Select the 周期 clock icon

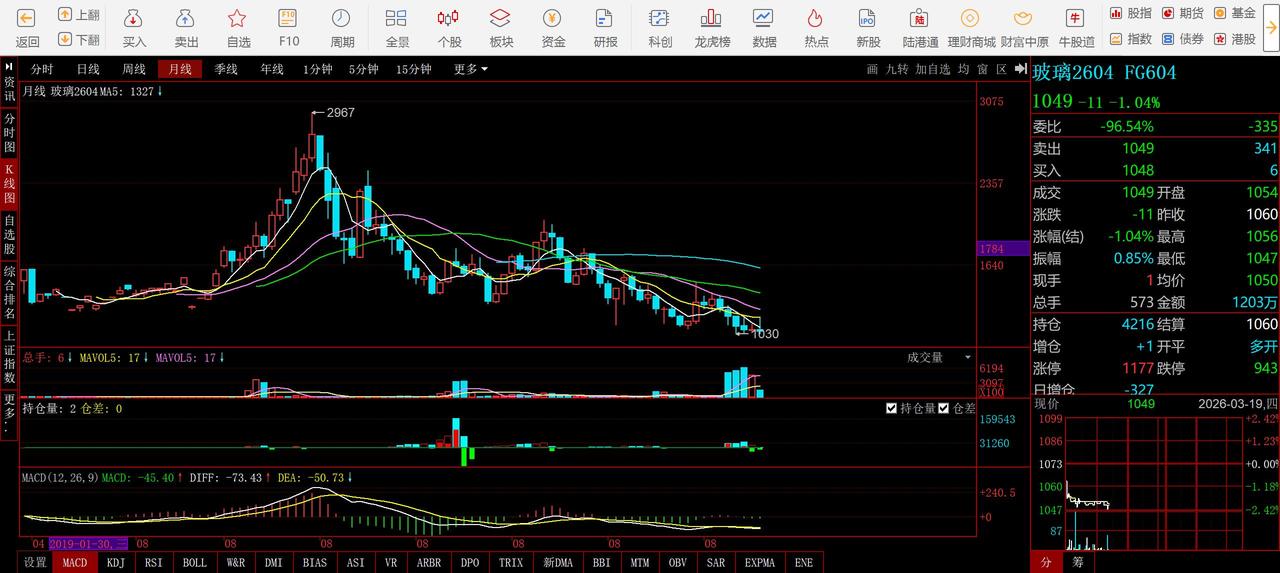(342, 18)
